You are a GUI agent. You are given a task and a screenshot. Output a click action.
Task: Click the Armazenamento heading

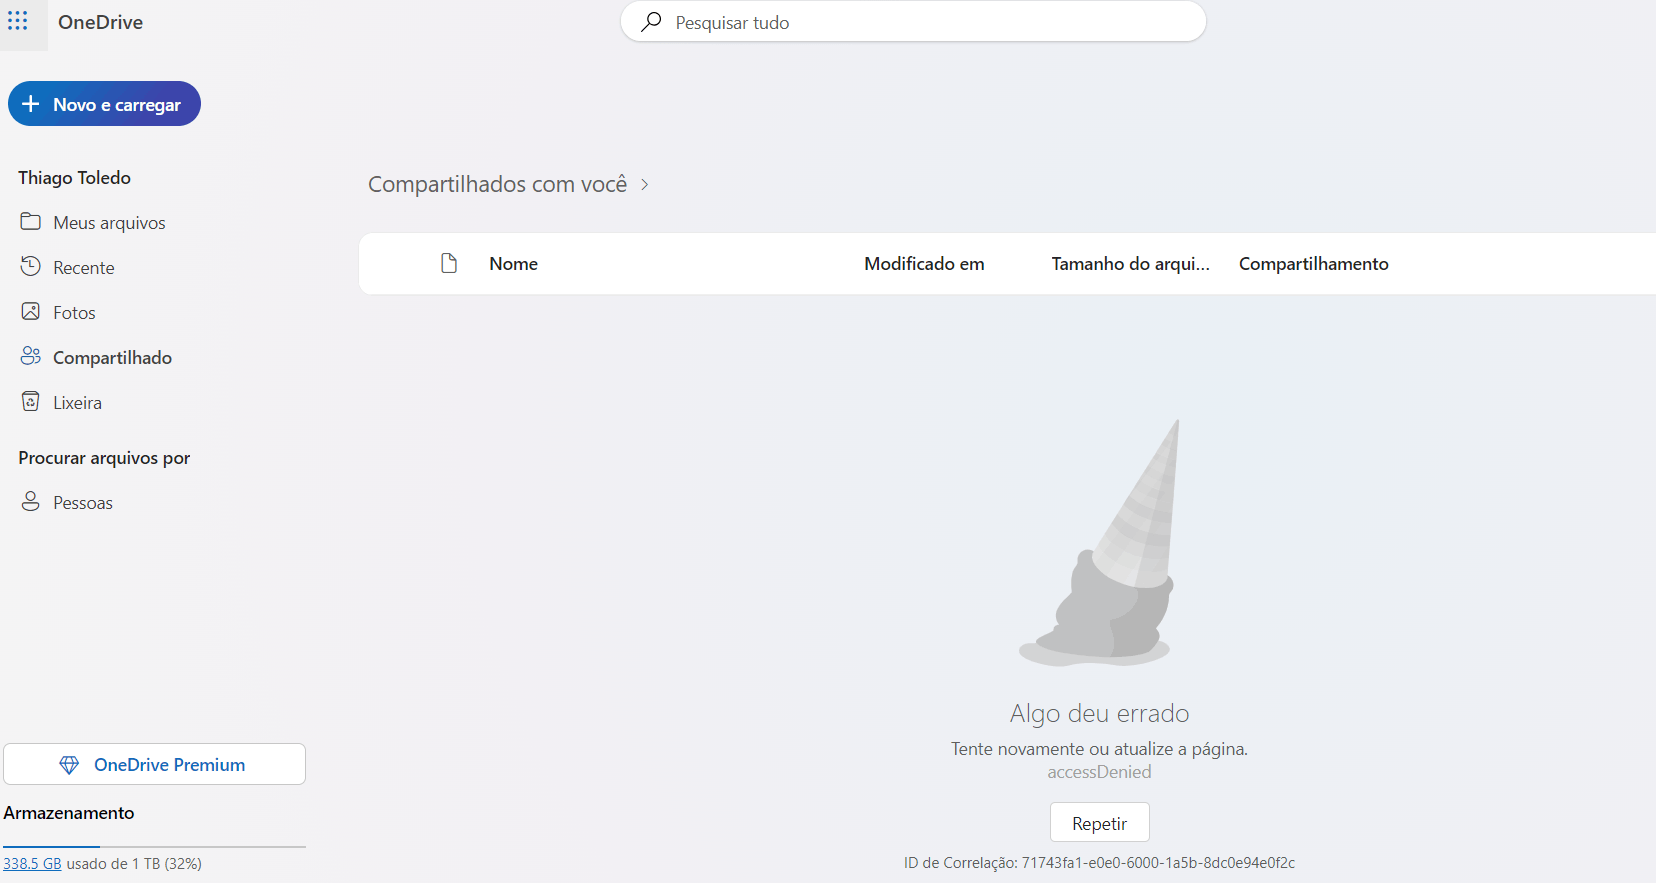(69, 813)
